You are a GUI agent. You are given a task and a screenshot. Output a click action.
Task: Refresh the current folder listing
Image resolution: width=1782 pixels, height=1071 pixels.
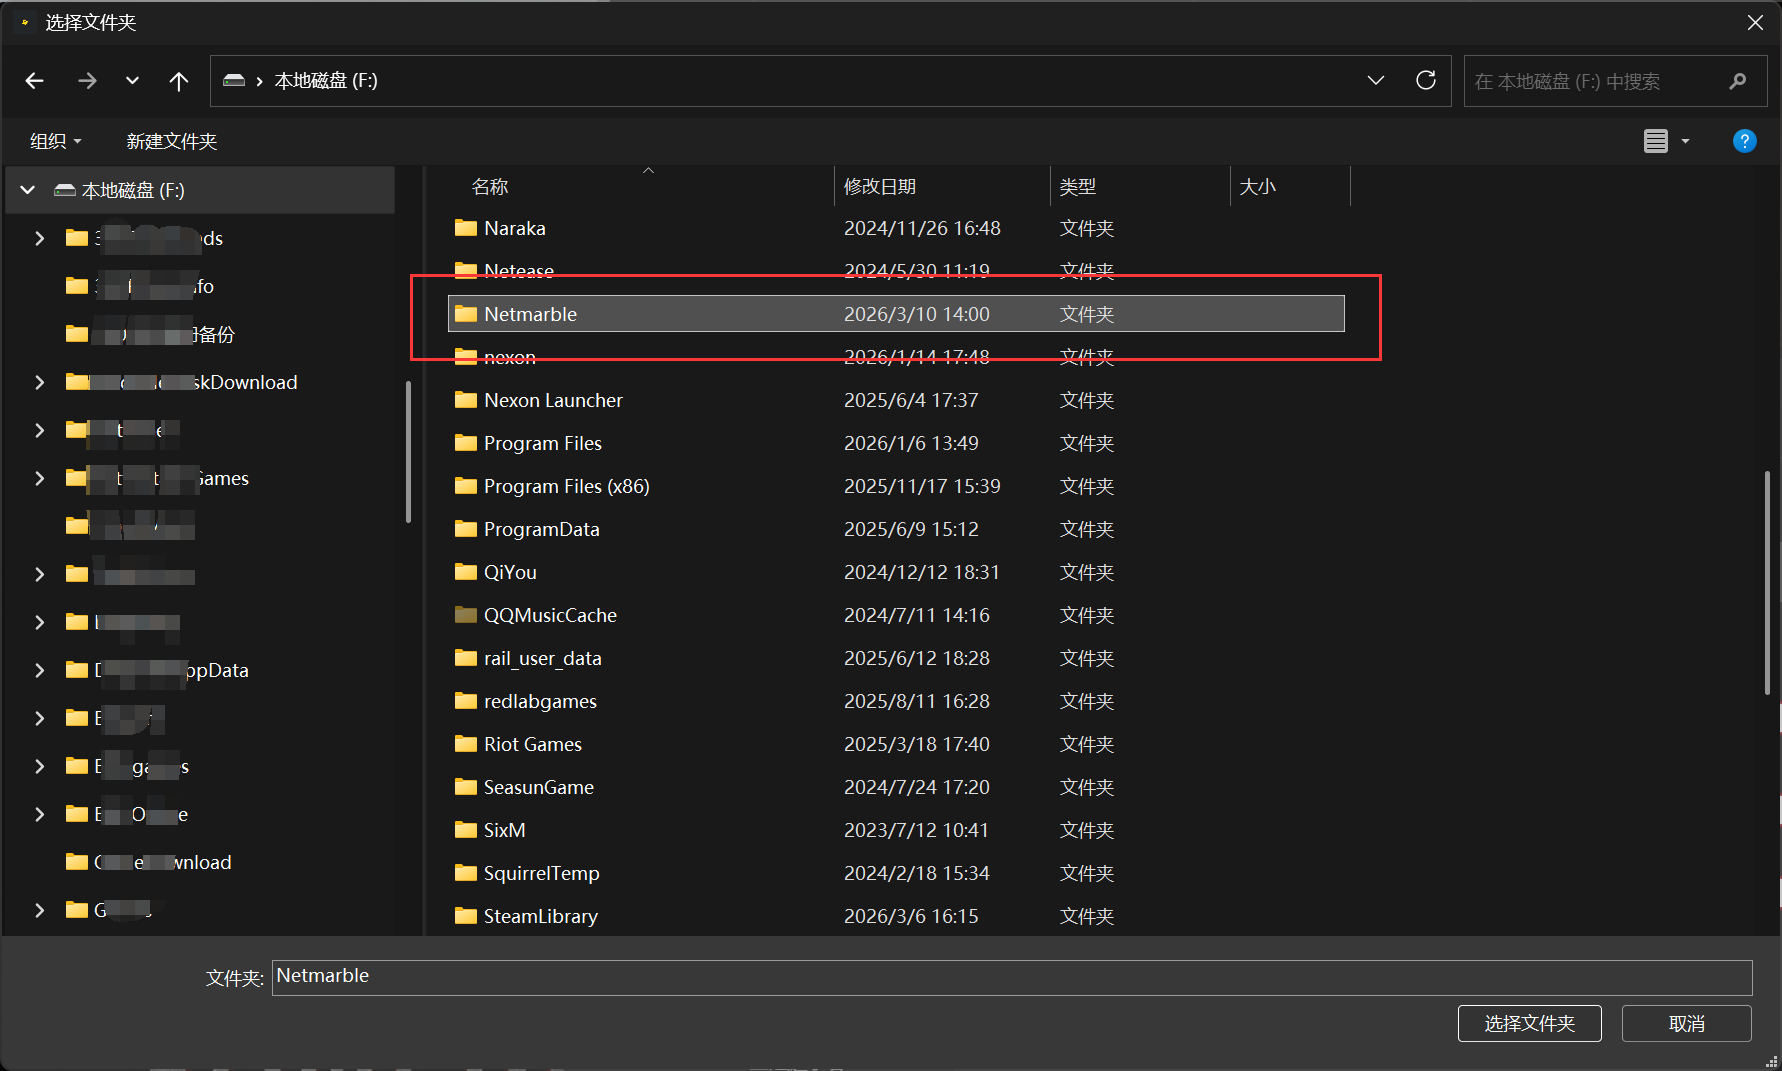pyautogui.click(x=1425, y=81)
